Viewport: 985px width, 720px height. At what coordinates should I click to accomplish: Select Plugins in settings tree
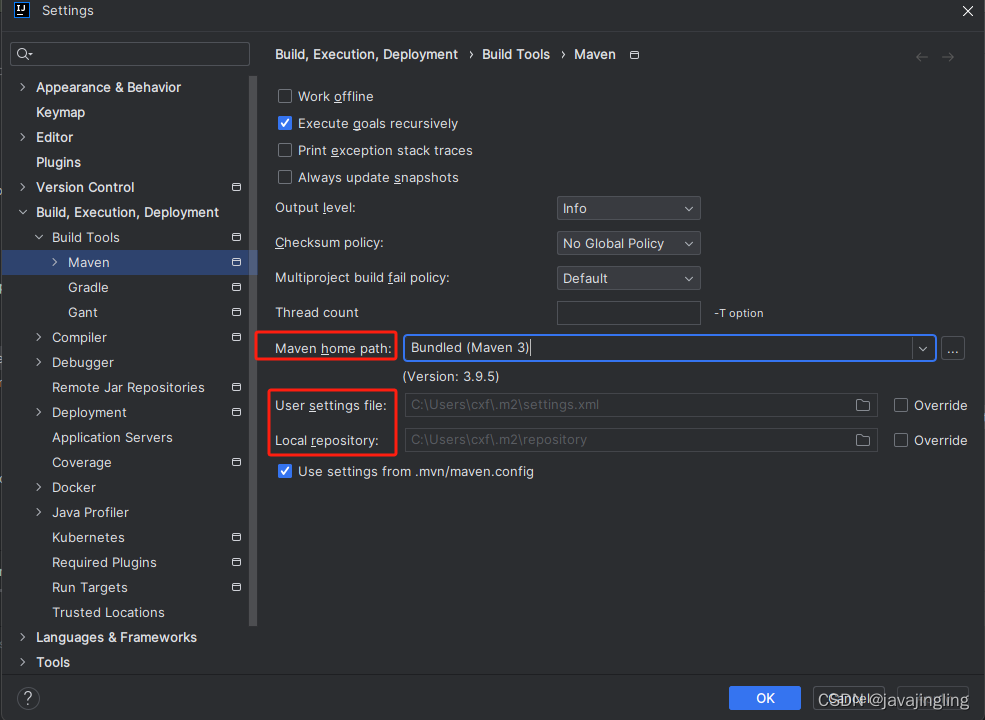tap(58, 162)
